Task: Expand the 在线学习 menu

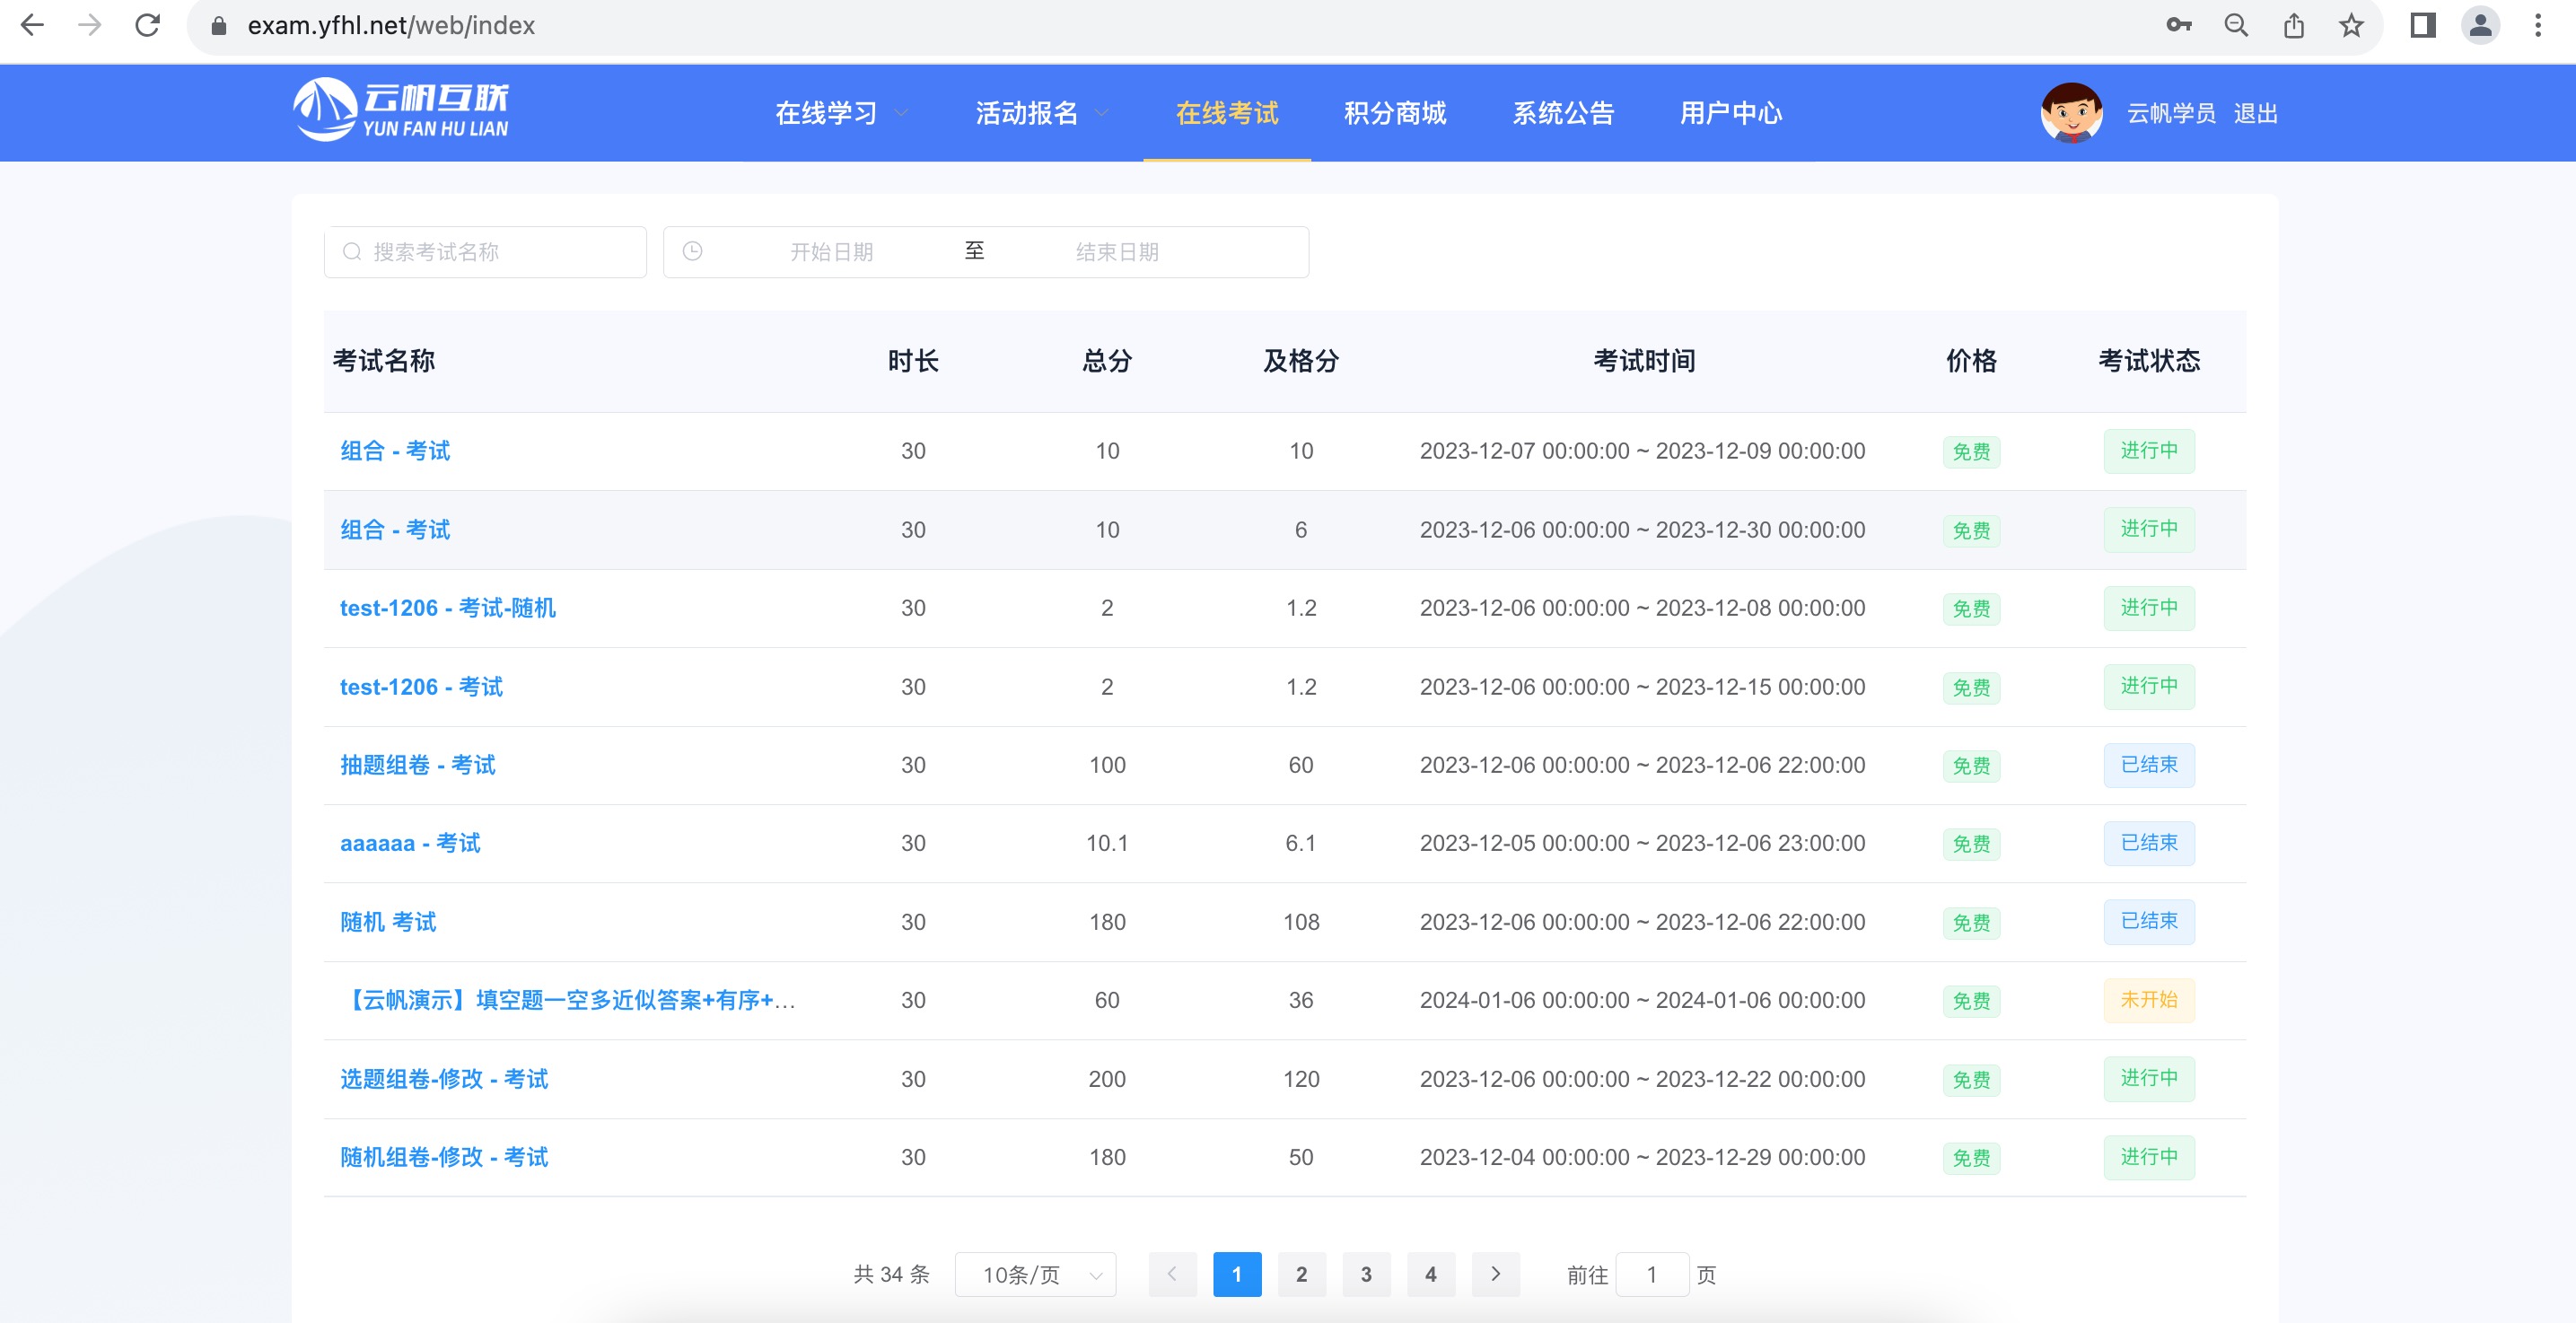Action: [x=841, y=113]
